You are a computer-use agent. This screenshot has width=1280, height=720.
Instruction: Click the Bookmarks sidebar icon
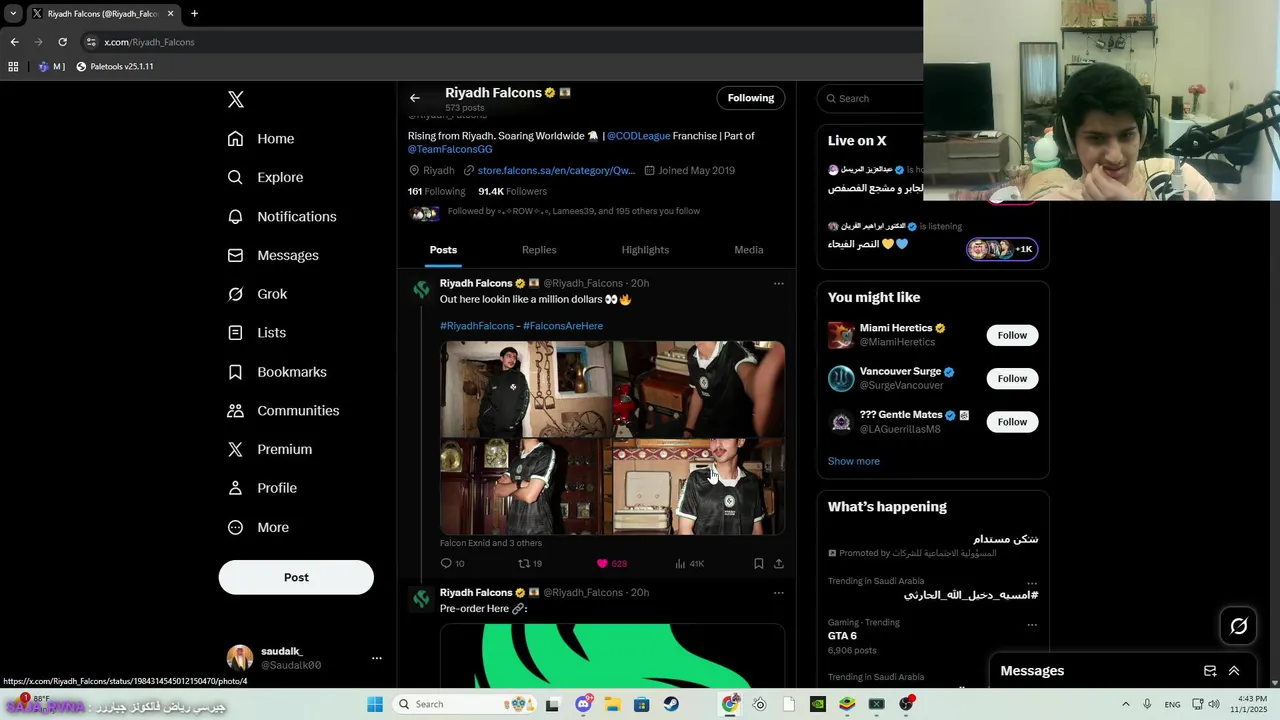coord(235,372)
